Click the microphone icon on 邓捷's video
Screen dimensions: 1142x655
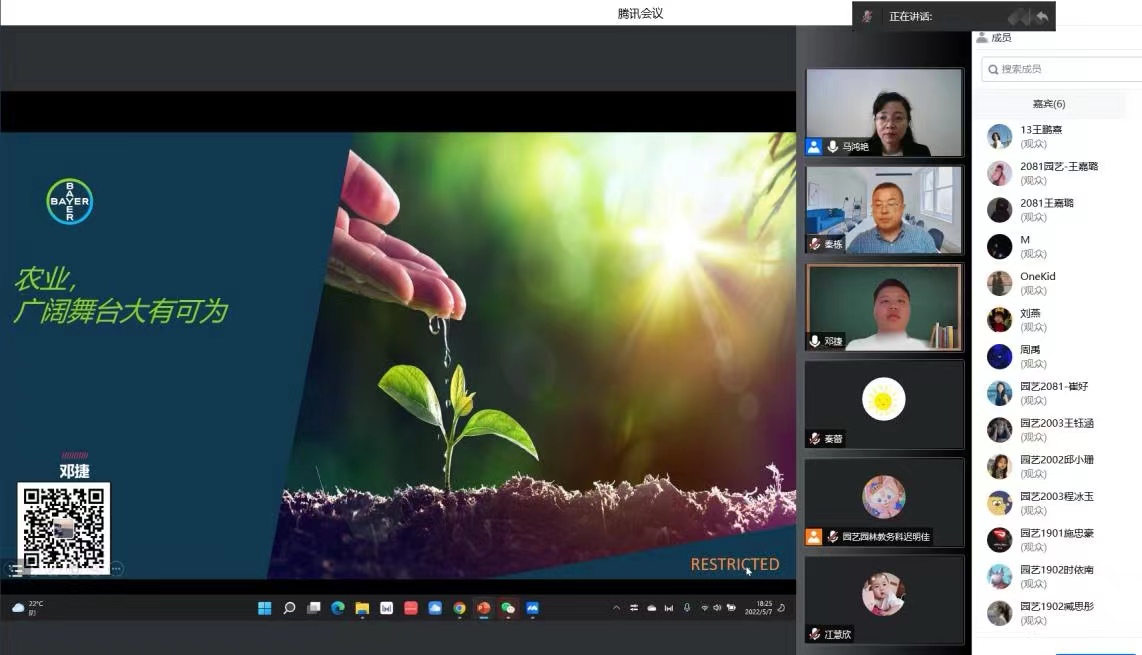pyautogui.click(x=815, y=341)
